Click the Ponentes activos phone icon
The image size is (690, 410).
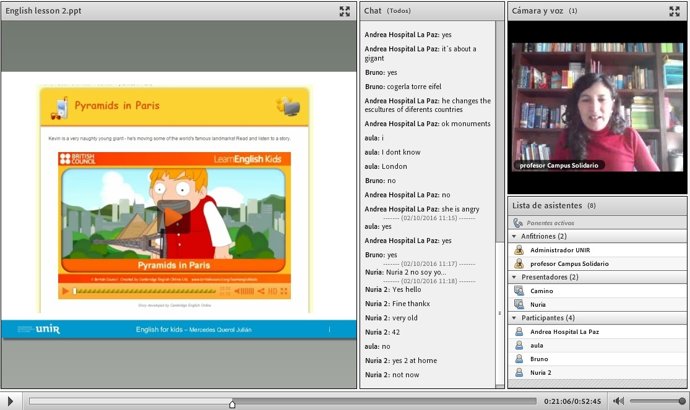tap(518, 223)
